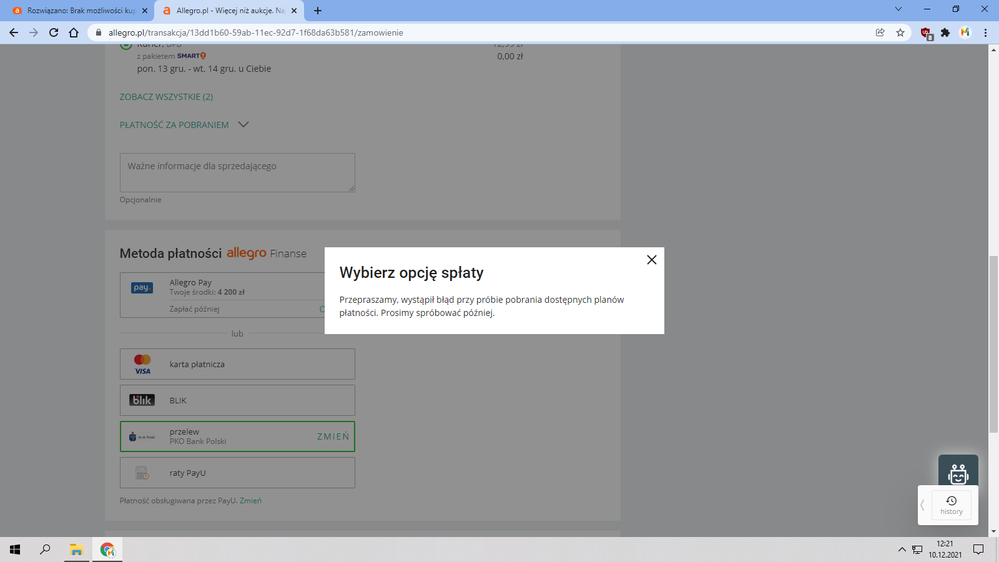Select przelew PKO Bank Polski option
This screenshot has width=999, height=562.
coord(237,436)
